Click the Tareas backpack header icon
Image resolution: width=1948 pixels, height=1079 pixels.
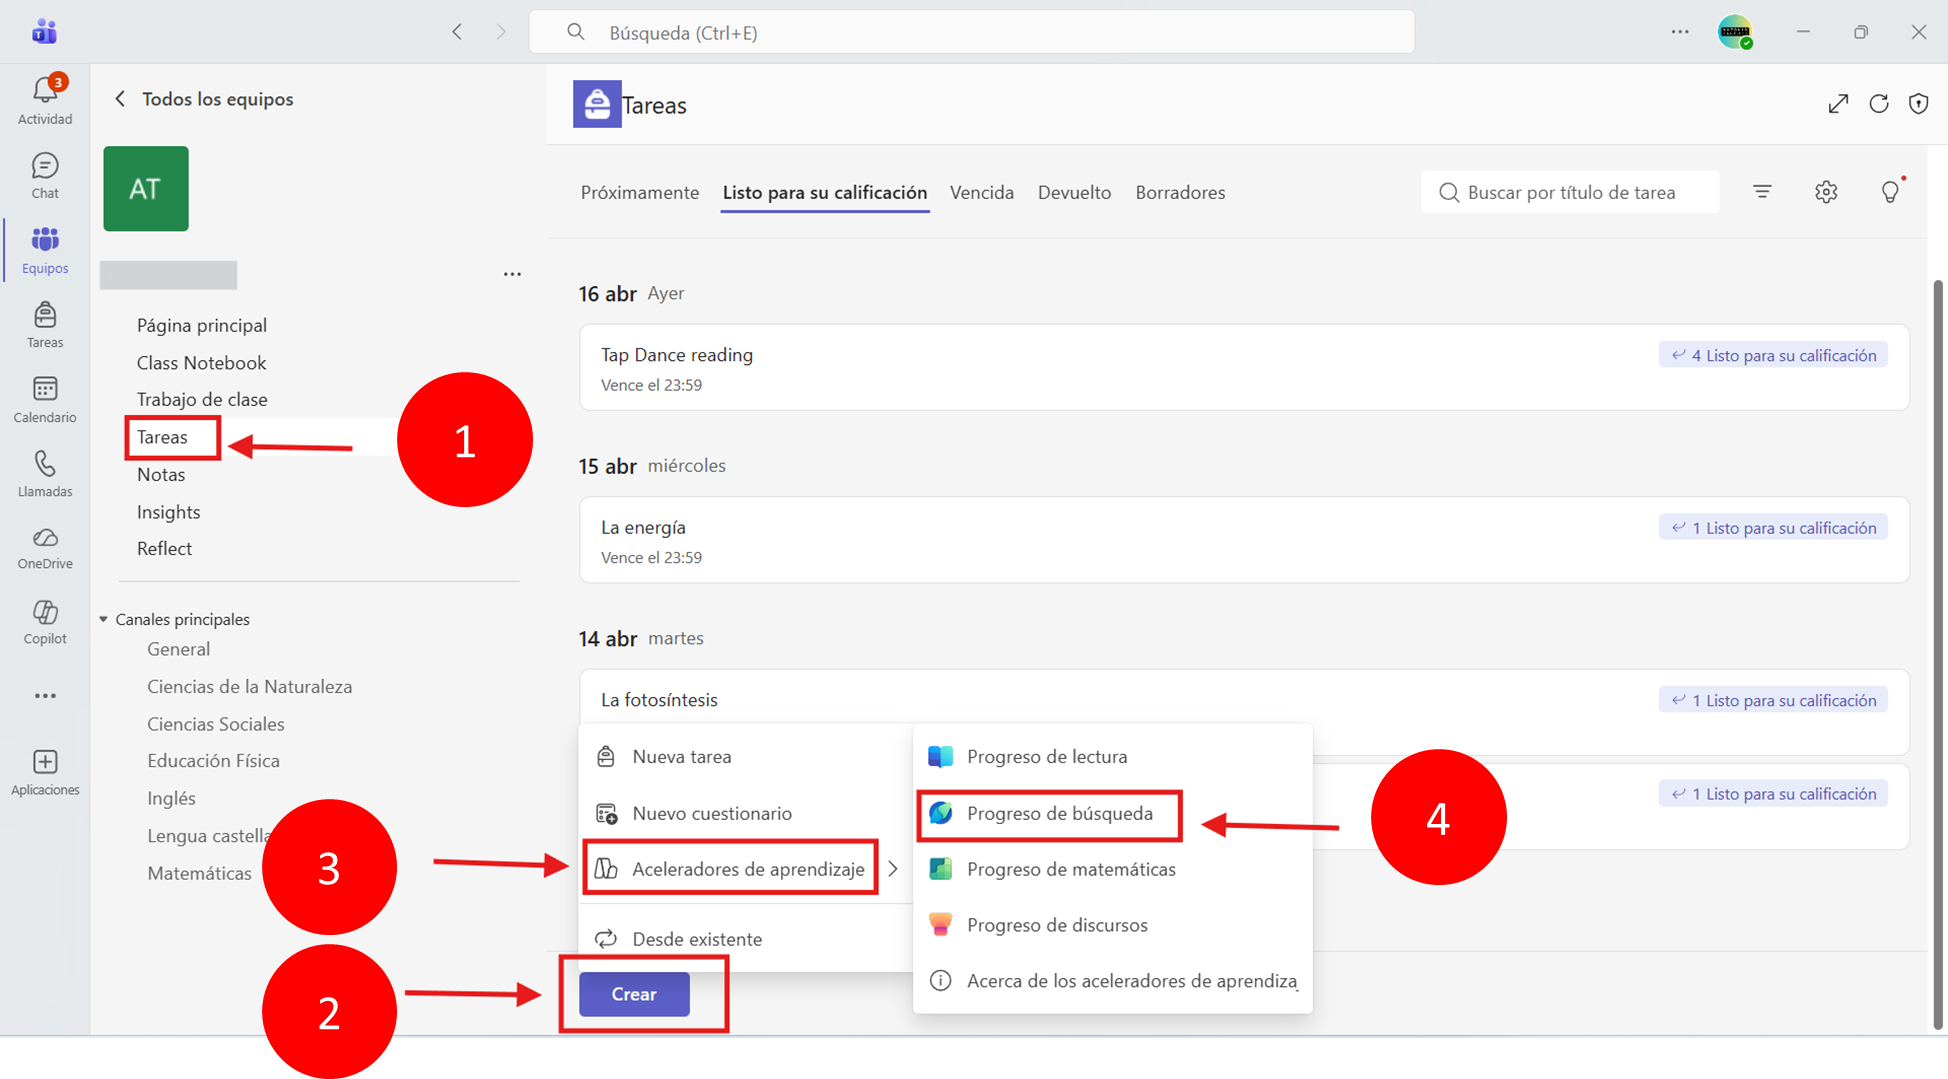(x=597, y=104)
